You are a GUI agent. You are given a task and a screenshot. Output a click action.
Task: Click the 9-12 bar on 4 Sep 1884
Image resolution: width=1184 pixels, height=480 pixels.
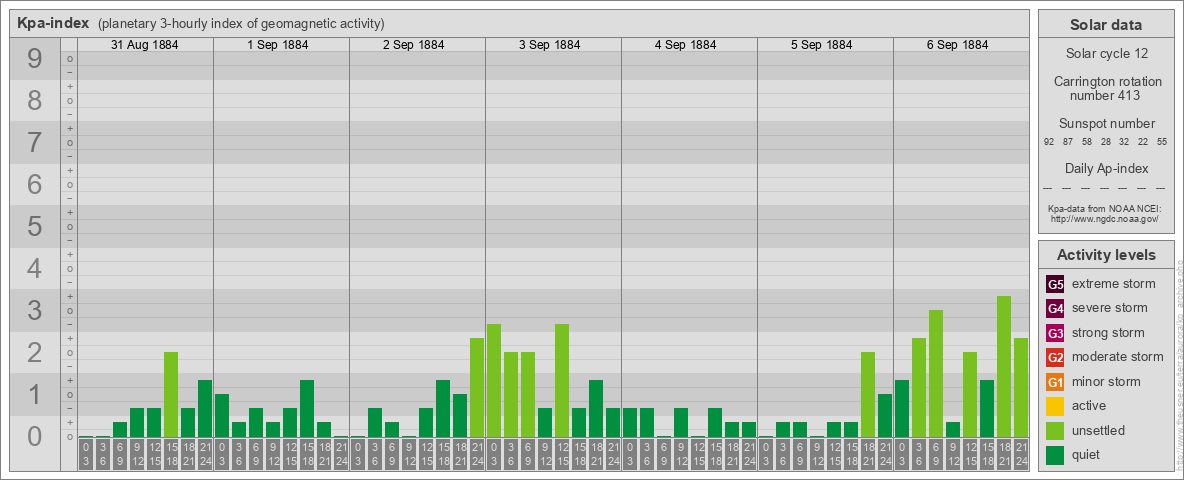pyautogui.click(x=680, y=423)
